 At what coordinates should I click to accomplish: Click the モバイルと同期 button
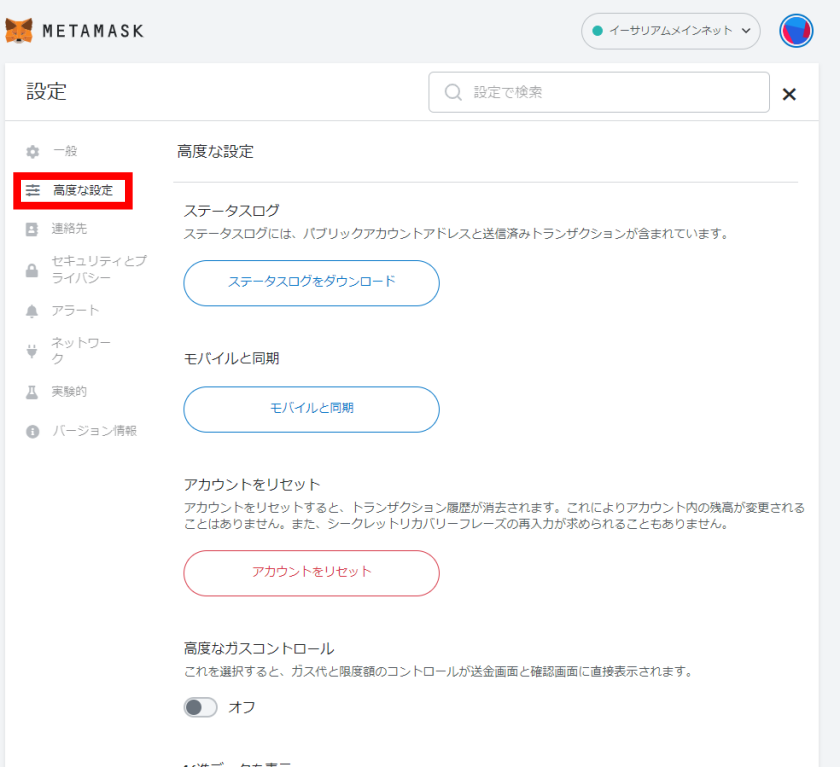[x=311, y=409]
